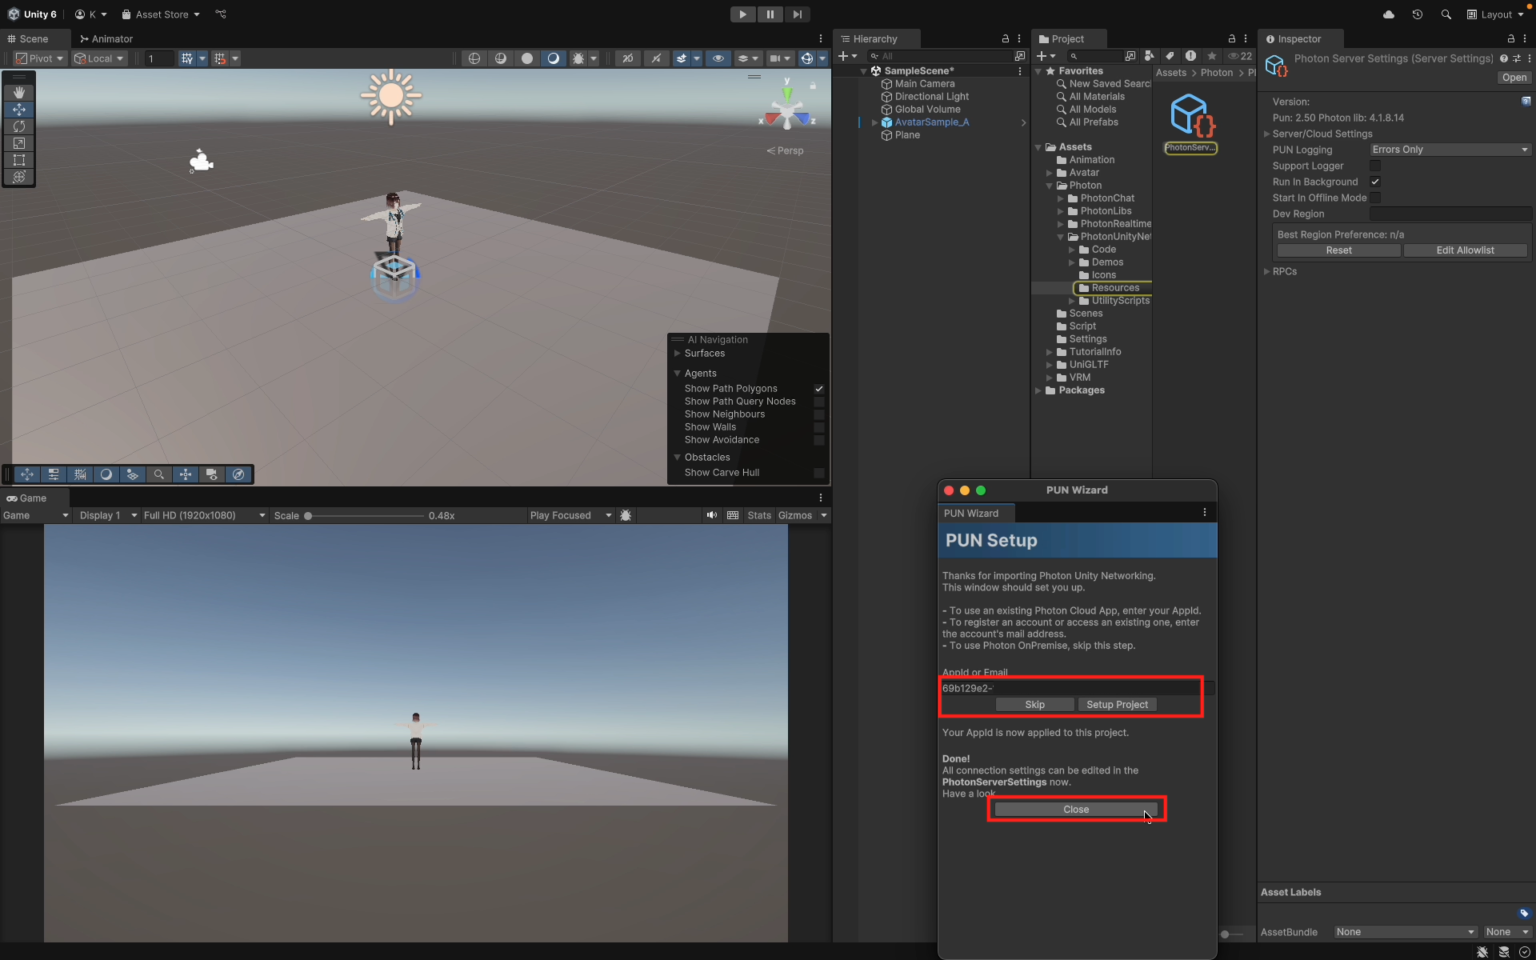This screenshot has height=960, width=1536.
Task: Expand Server/Cloud Settings in the Inspector
Action: tap(1266, 133)
